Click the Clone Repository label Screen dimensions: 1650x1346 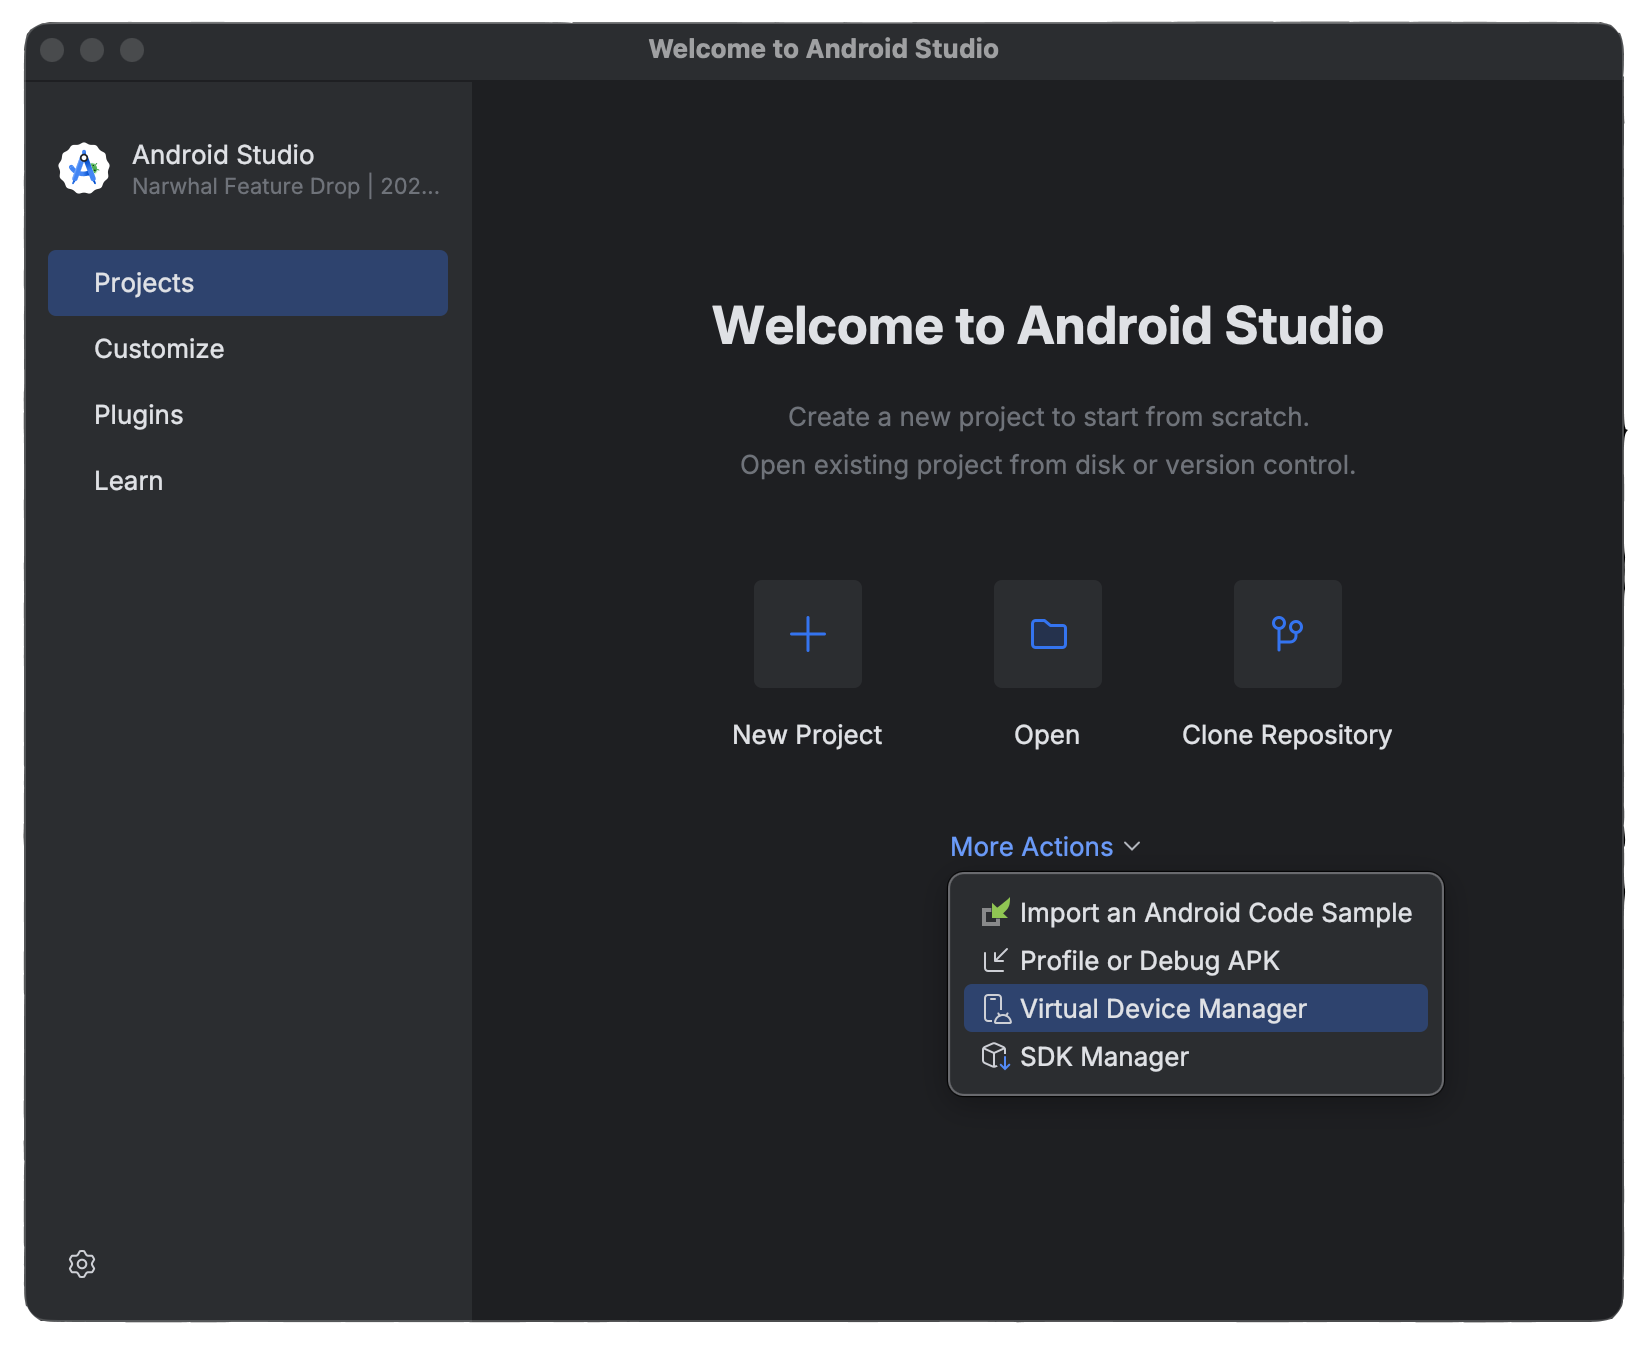tap(1287, 735)
